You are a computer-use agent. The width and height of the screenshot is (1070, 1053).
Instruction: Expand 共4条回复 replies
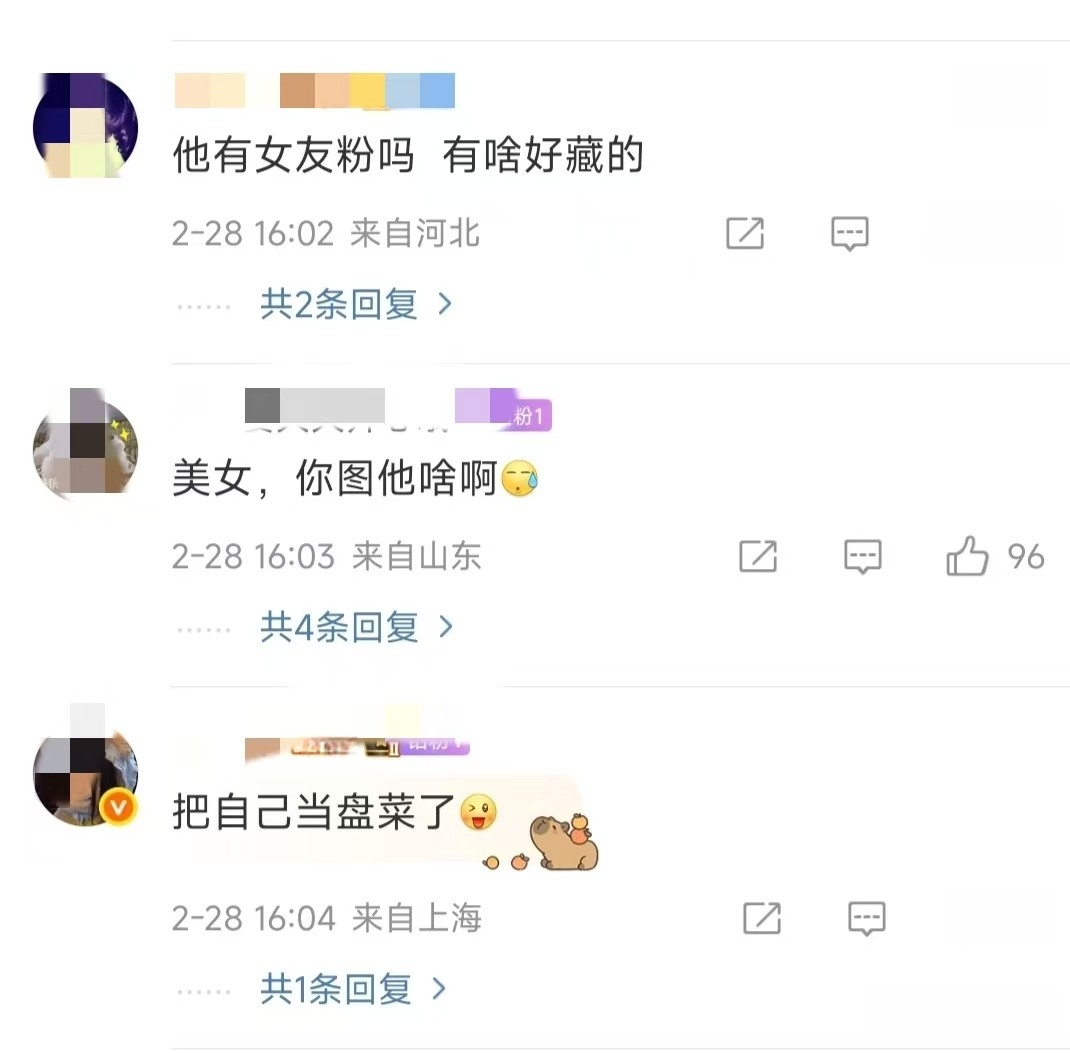356,626
